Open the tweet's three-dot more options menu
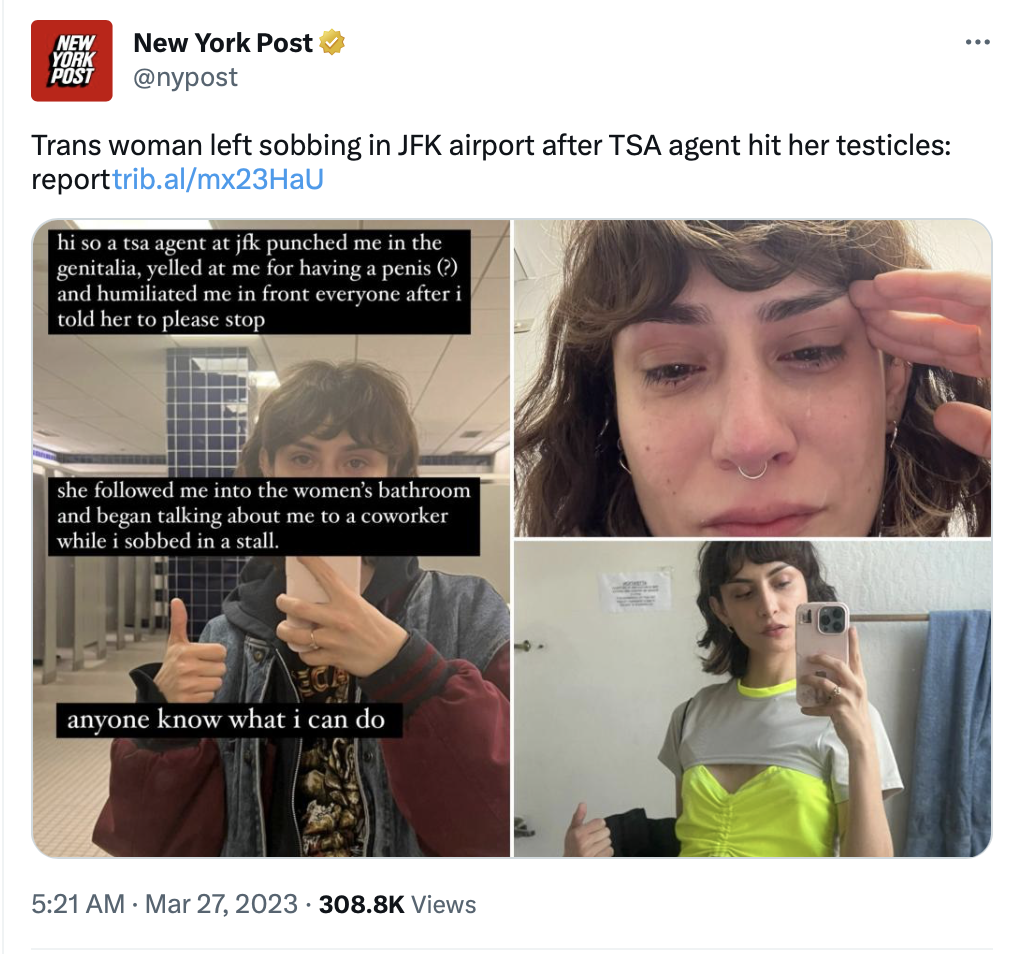The image size is (1020, 954). click(977, 43)
